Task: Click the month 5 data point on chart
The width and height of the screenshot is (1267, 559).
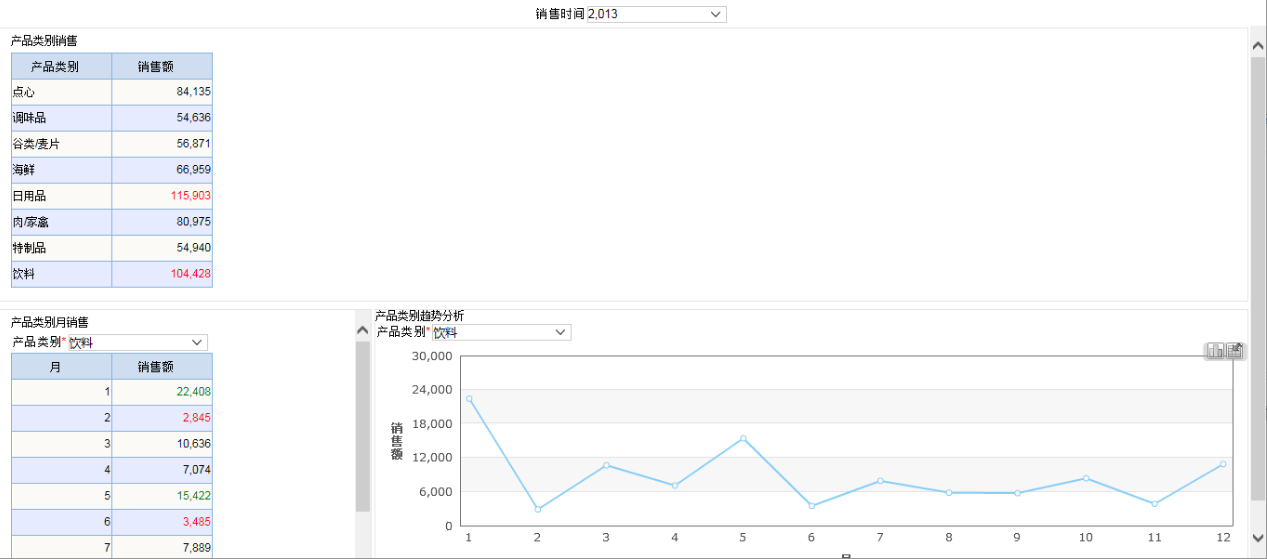Action: point(743,438)
